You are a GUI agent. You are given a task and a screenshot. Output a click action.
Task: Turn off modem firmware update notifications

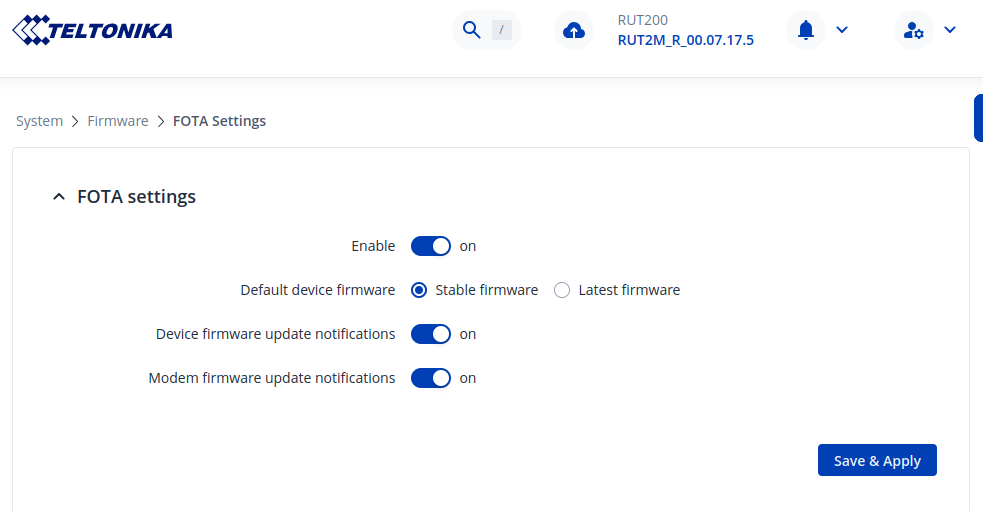click(x=431, y=378)
